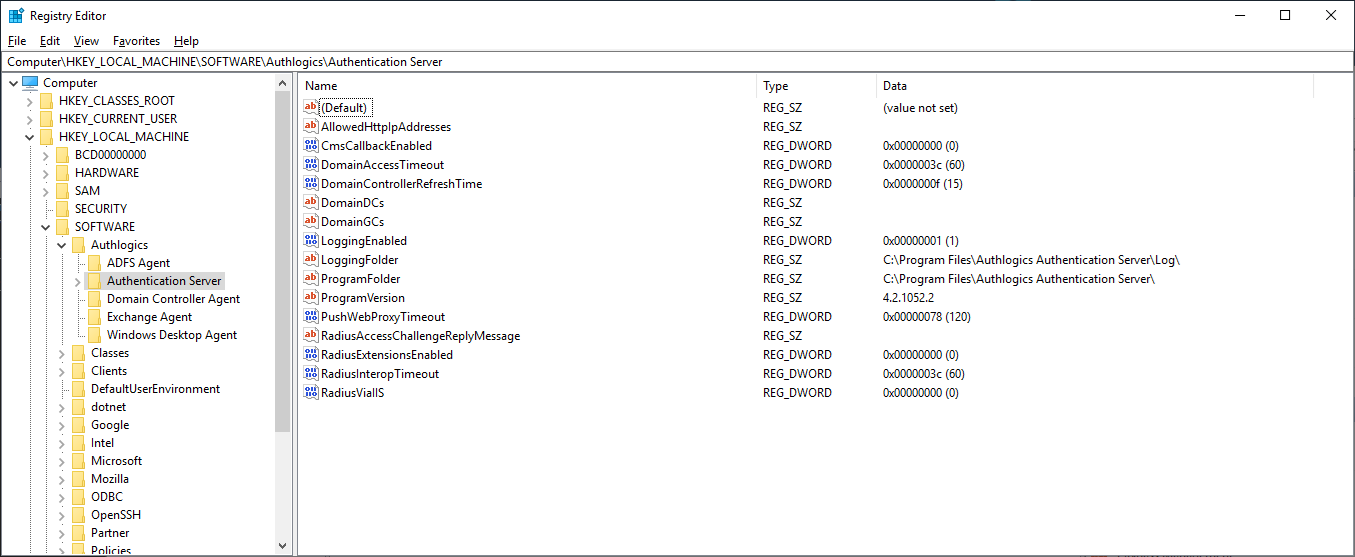Click the DomainControllerRefreshTime DWORD icon
This screenshot has width=1355, height=557.
(311, 184)
